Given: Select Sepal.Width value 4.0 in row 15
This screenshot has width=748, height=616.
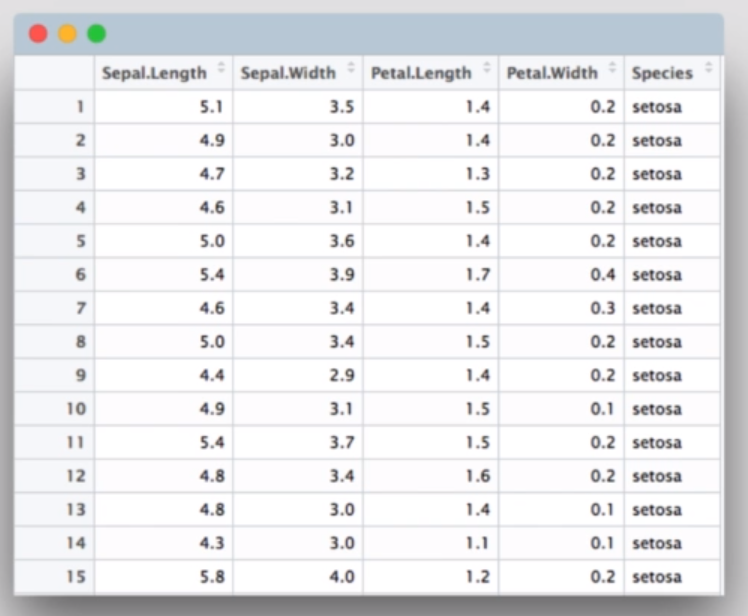Looking at the screenshot, I should pos(298,576).
